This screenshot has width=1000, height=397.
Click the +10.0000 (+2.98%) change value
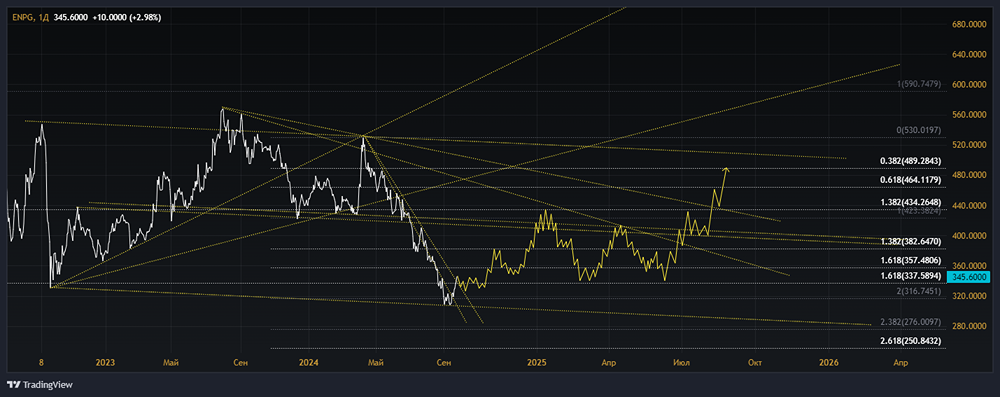(x=126, y=18)
